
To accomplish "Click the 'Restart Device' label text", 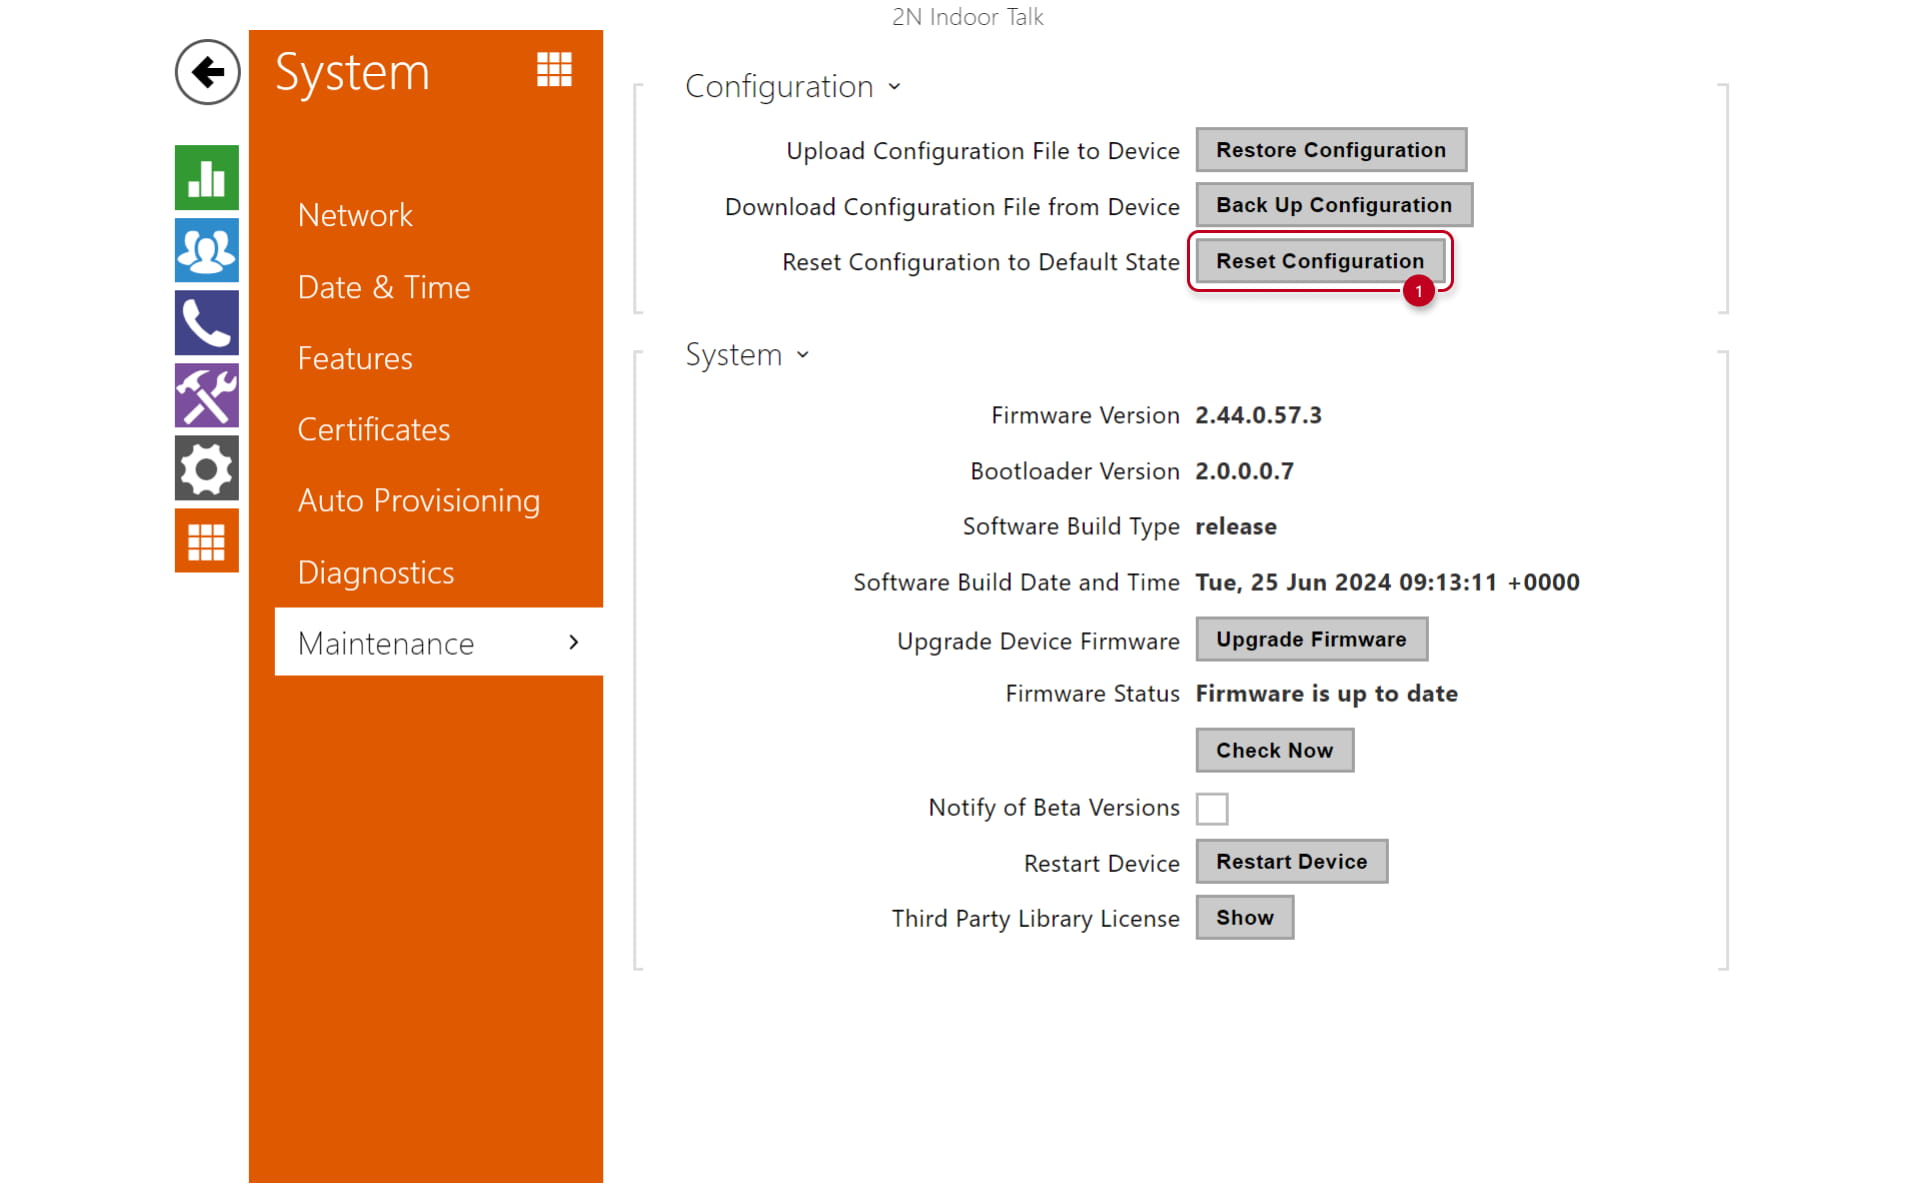I will (1101, 864).
